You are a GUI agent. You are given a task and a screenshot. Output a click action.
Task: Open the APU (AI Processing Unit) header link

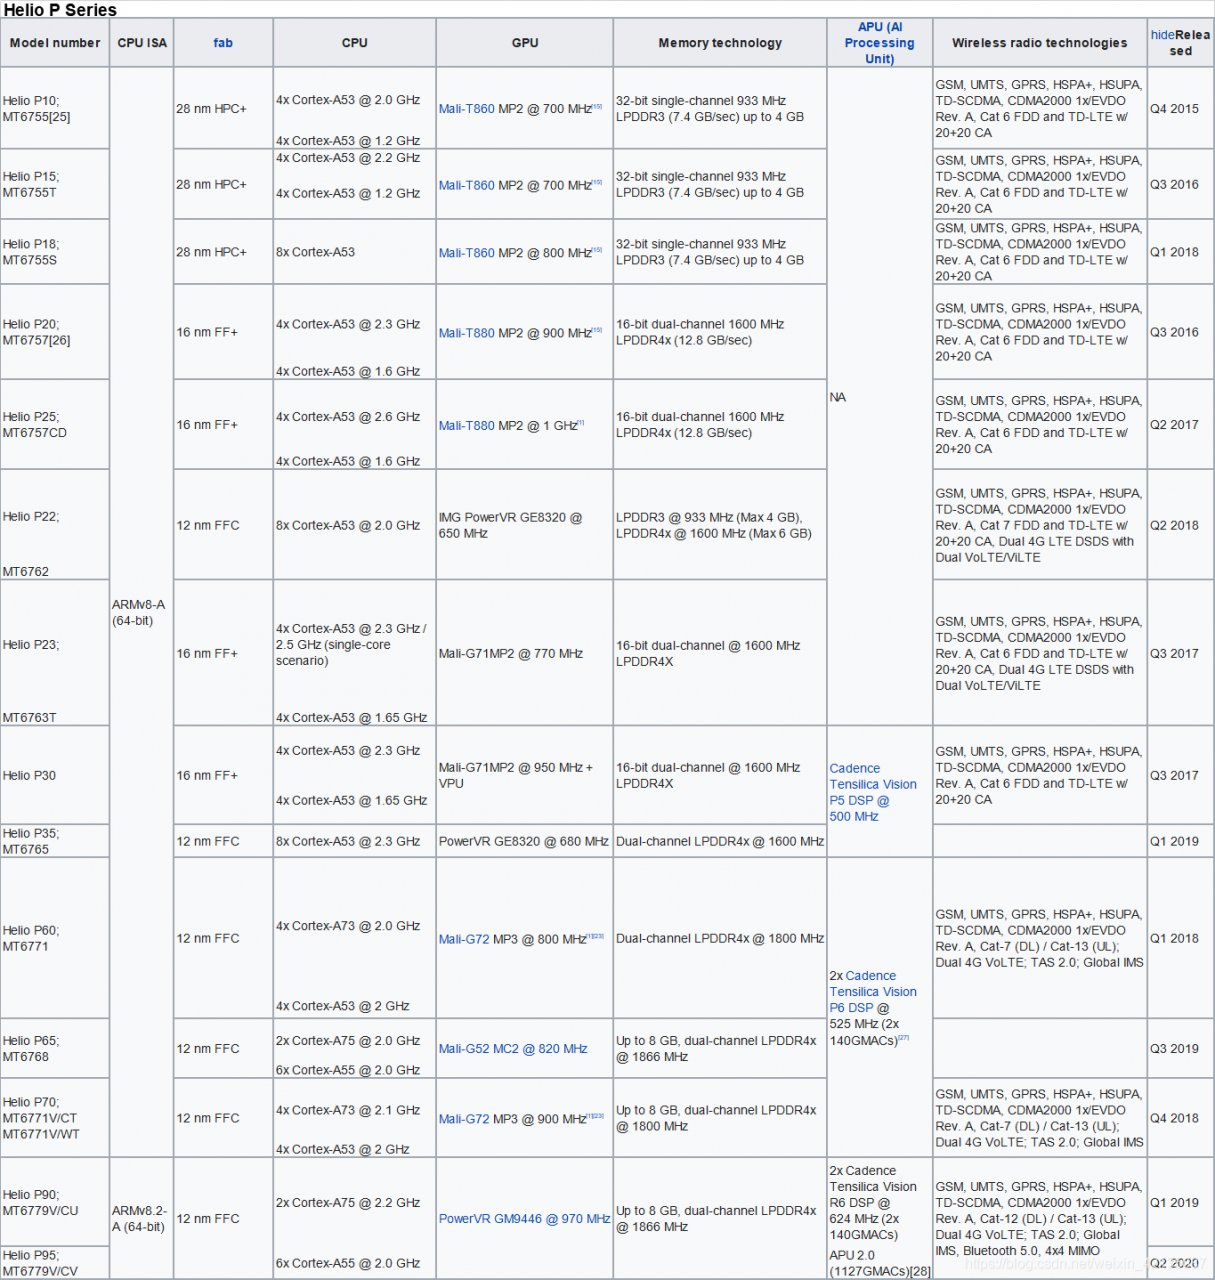coord(879,43)
